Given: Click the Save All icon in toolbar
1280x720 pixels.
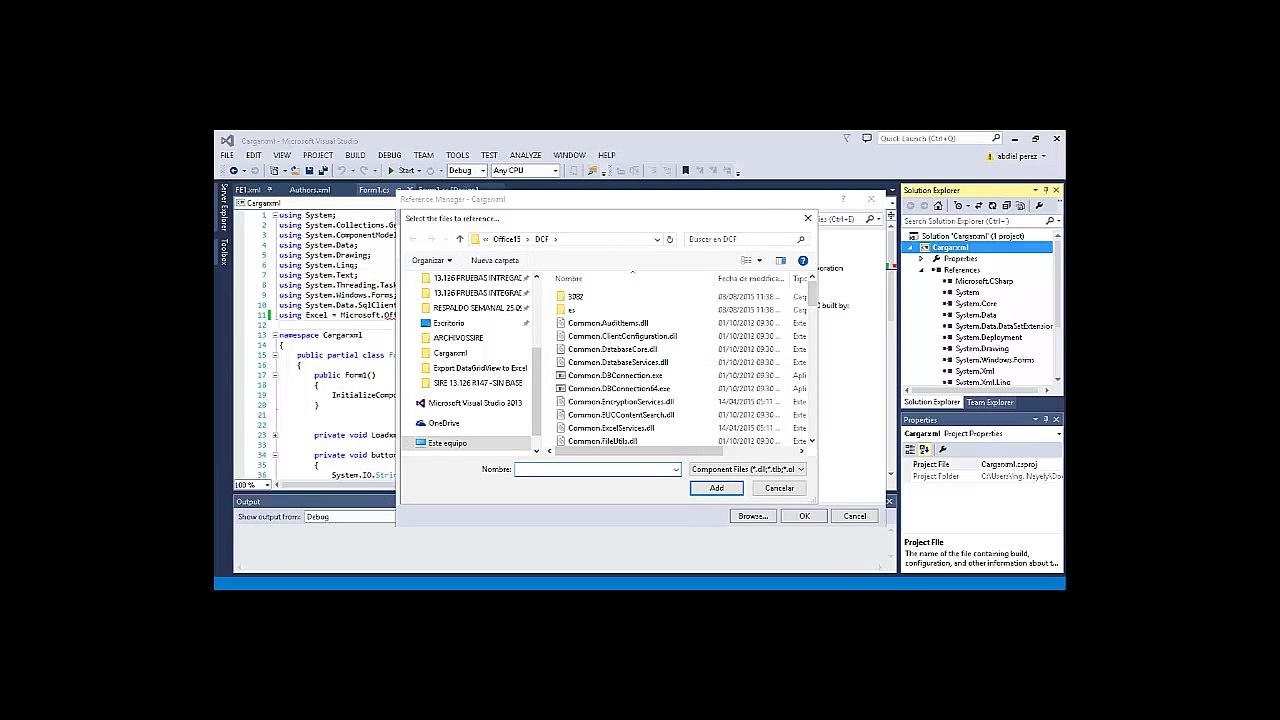Looking at the screenshot, I should (322, 170).
